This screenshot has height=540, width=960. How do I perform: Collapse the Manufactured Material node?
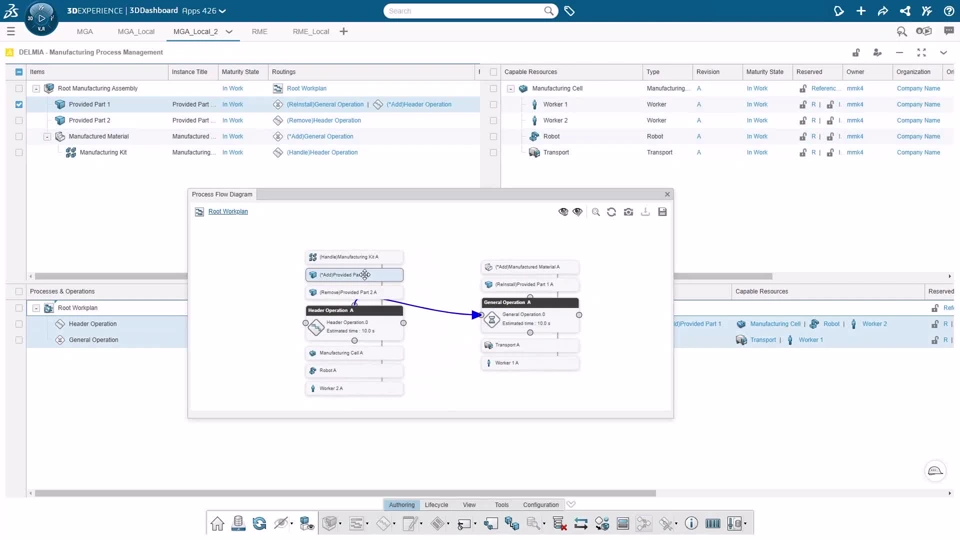click(47, 137)
